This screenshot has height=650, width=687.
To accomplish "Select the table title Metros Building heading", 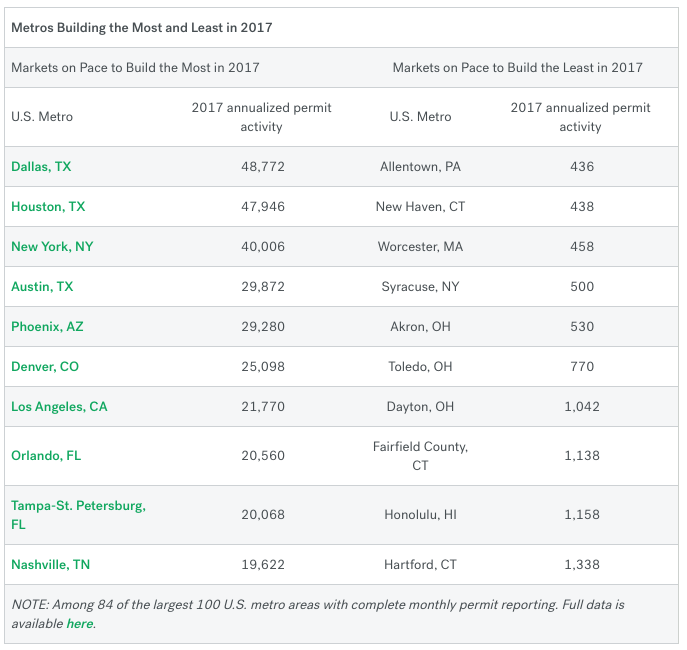I will coord(142,28).
